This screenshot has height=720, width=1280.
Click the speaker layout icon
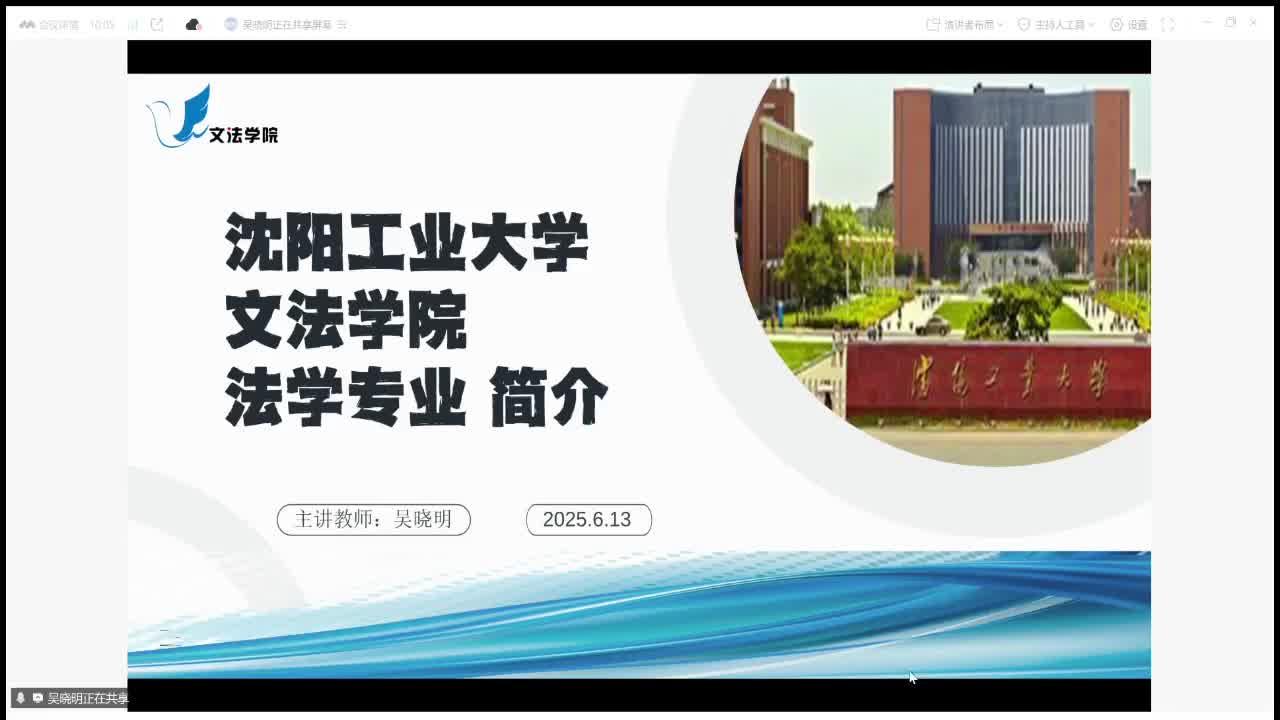click(x=933, y=25)
